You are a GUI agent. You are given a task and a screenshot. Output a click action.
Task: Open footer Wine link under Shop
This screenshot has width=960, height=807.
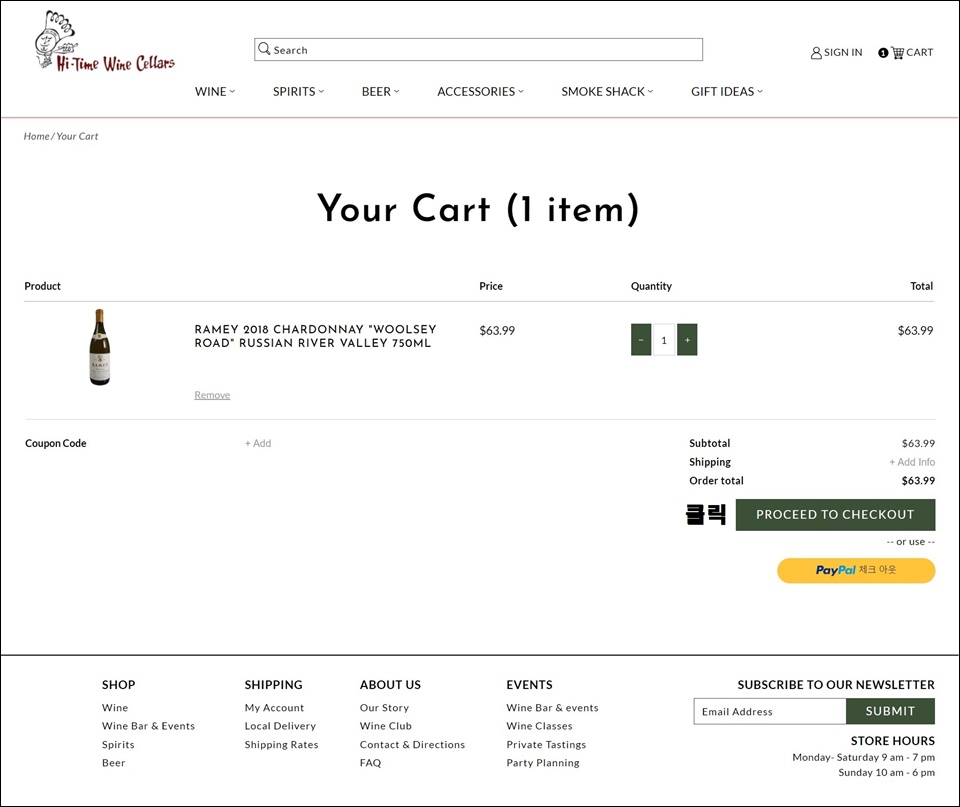click(115, 708)
